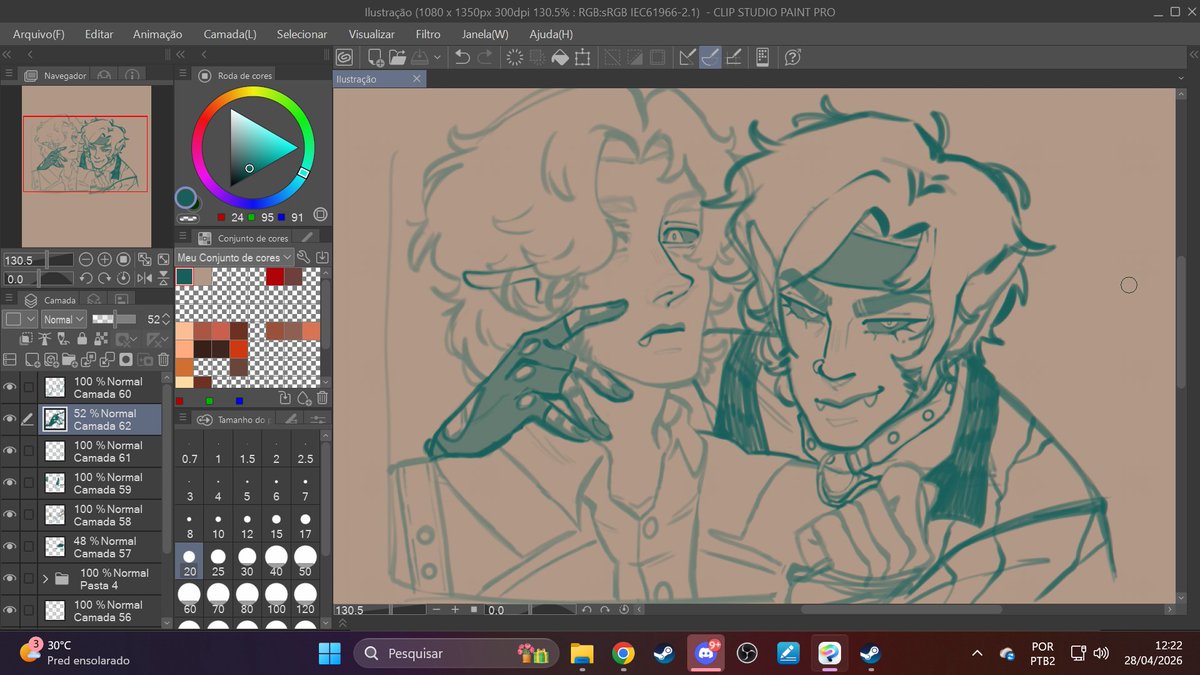1200x675 pixels.
Task: Click the Open file folder icon
Action: (397, 57)
